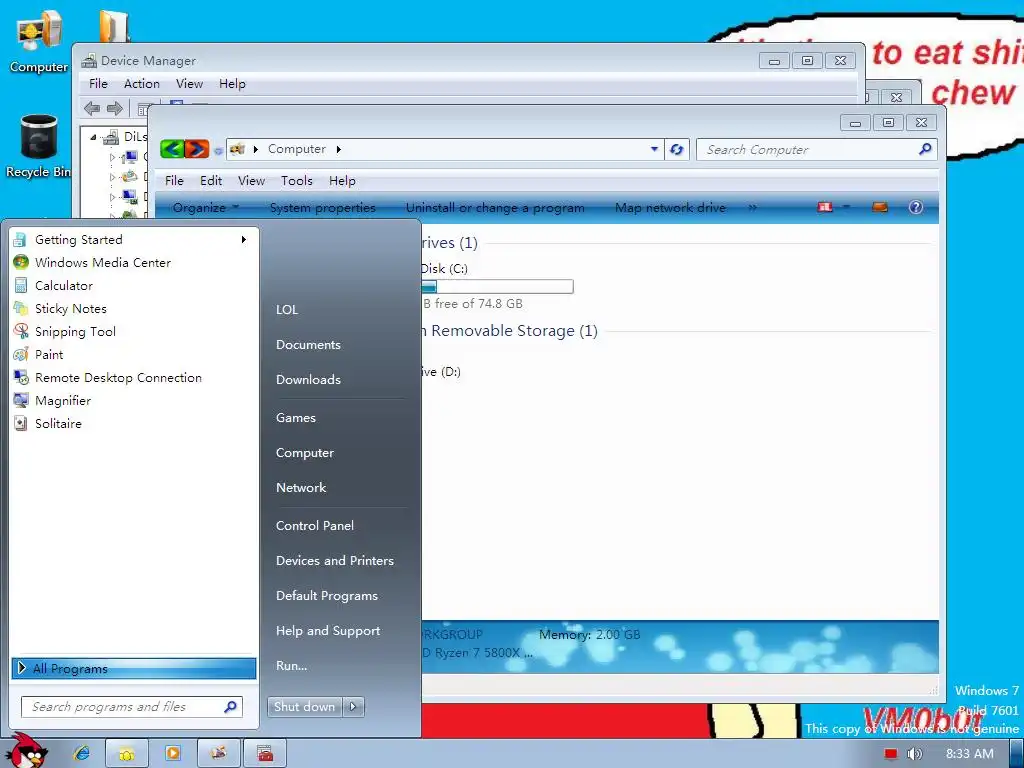Open recent locations dropdown beside nav arrows

(x=218, y=151)
